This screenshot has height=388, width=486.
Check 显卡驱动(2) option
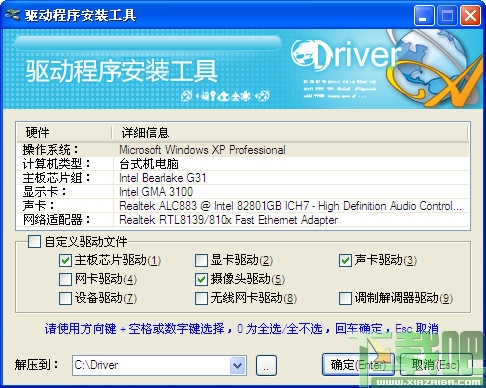(201, 260)
